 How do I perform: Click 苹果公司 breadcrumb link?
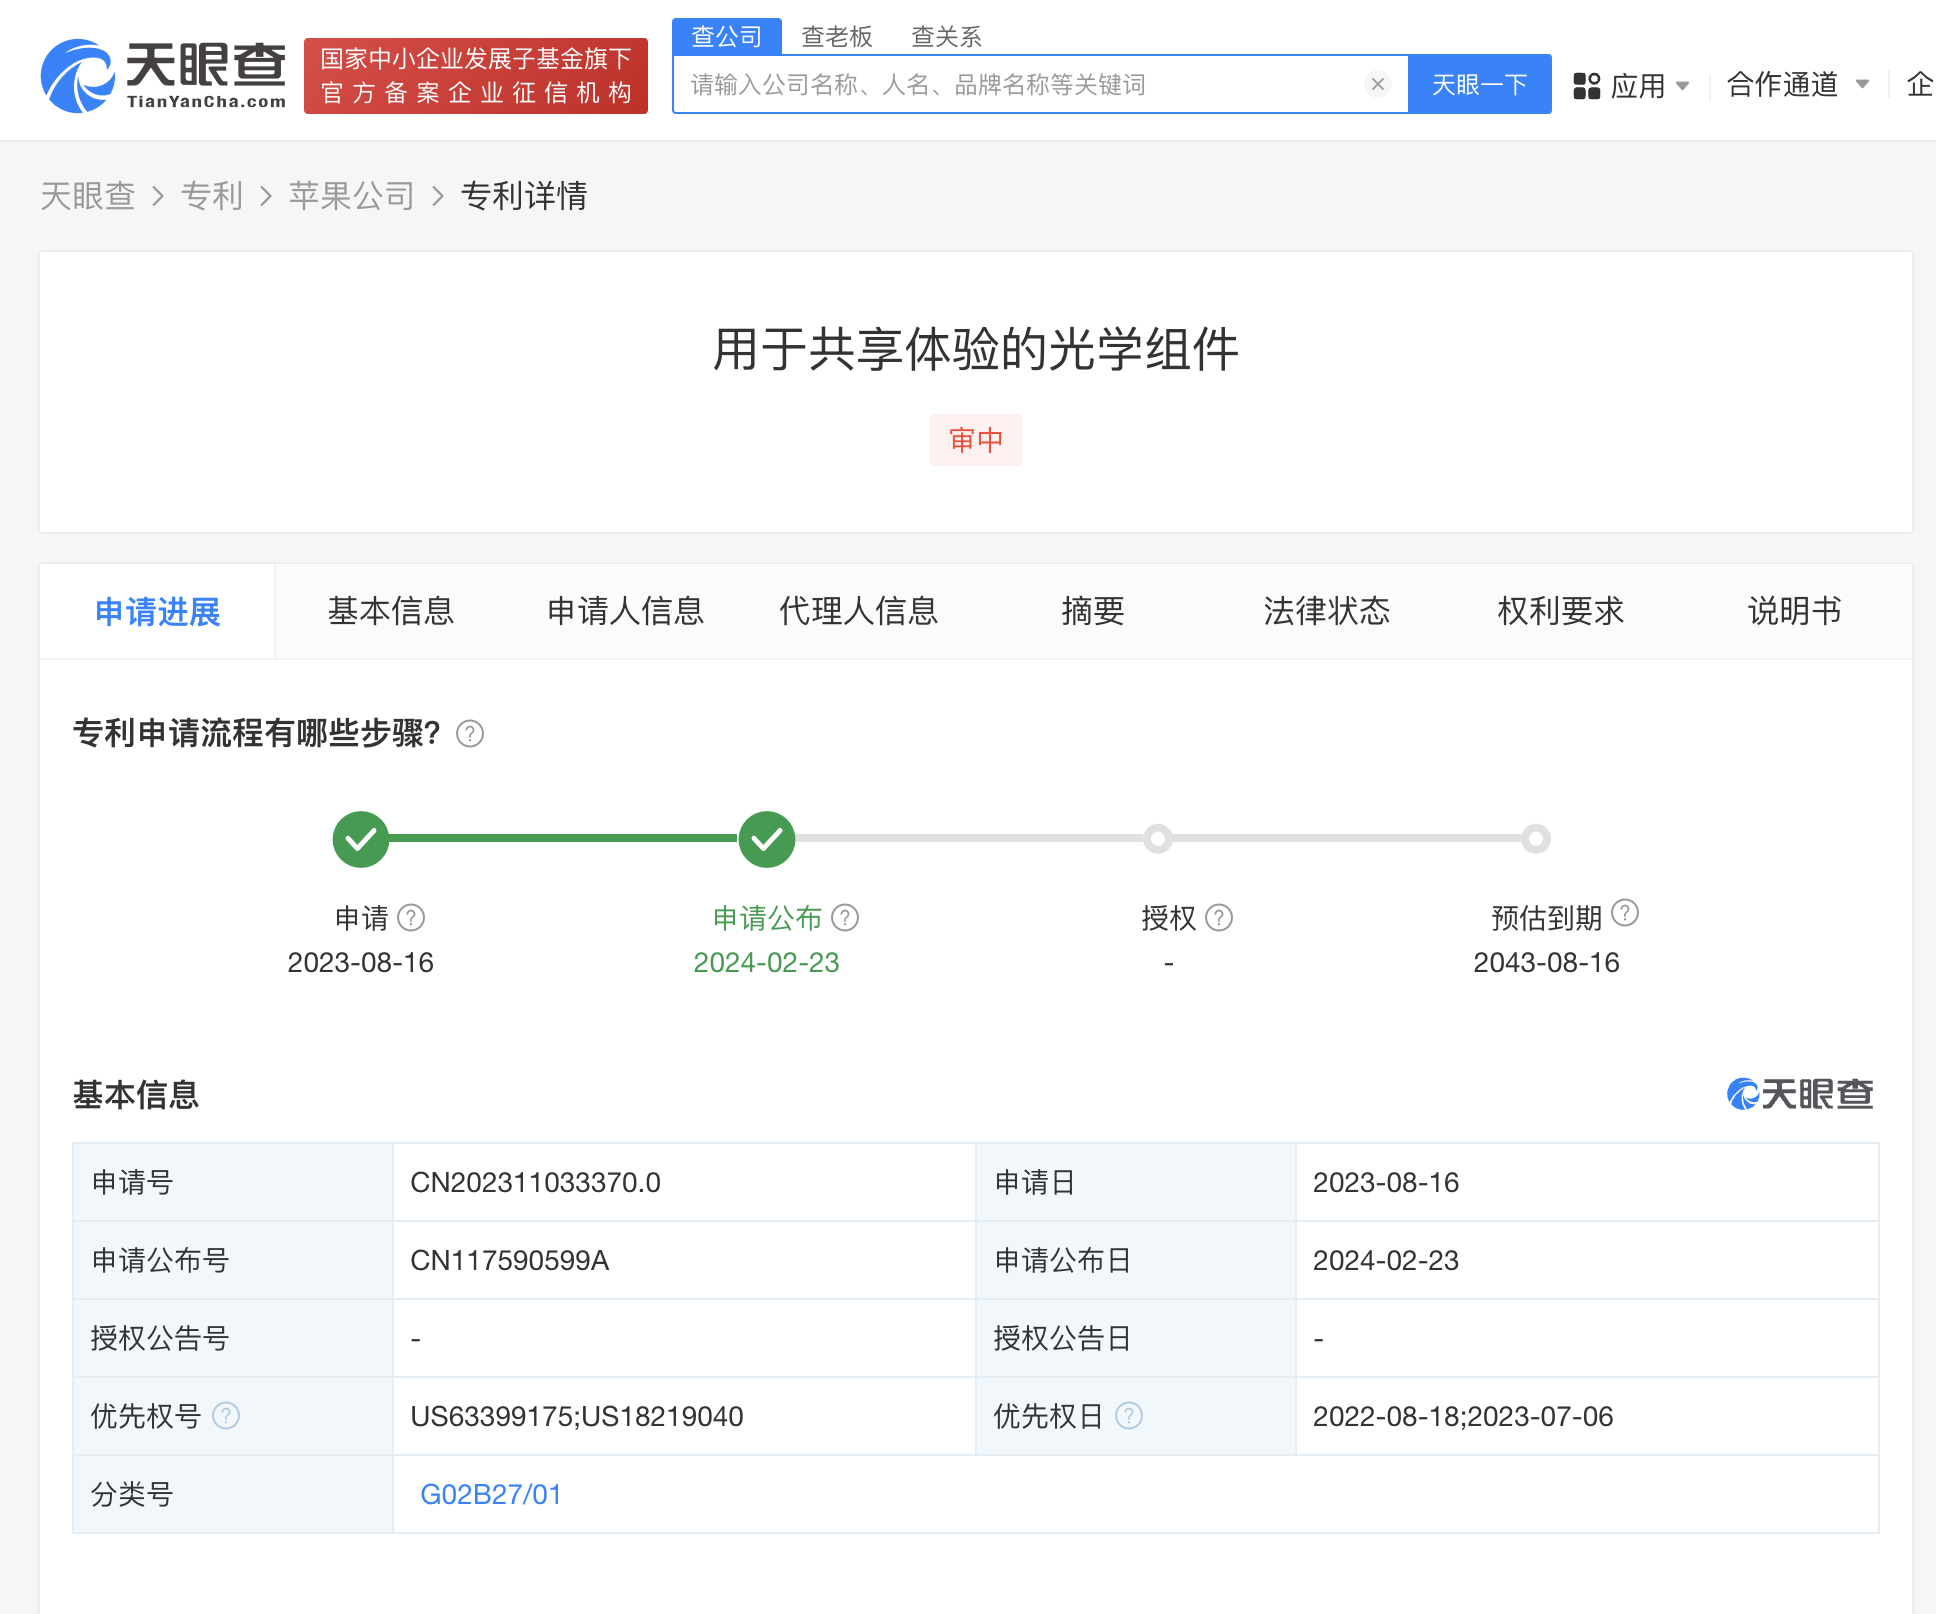351,196
